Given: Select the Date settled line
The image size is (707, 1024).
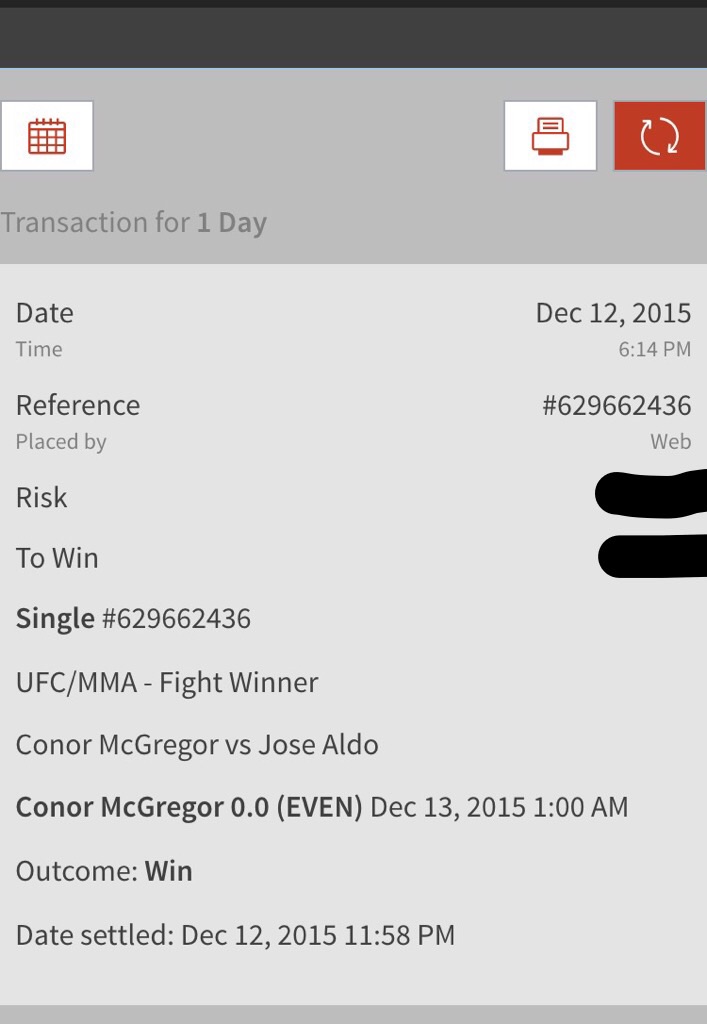Looking at the screenshot, I should click(235, 935).
